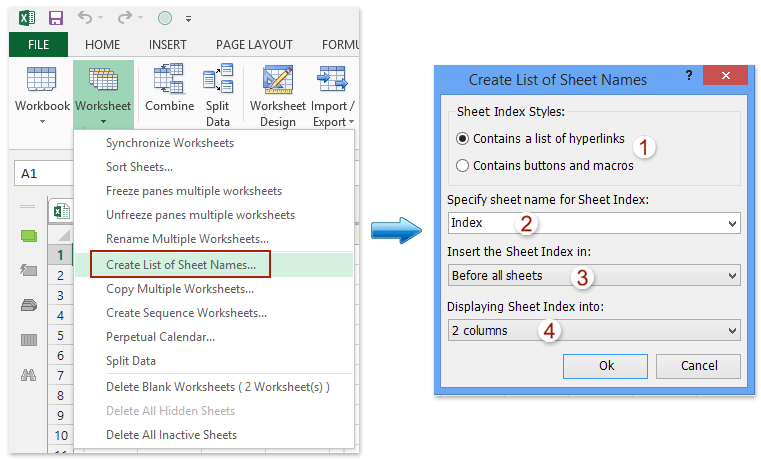761x460 pixels.
Task: Switch to the INSERT ribbon tab
Action: pos(167,45)
